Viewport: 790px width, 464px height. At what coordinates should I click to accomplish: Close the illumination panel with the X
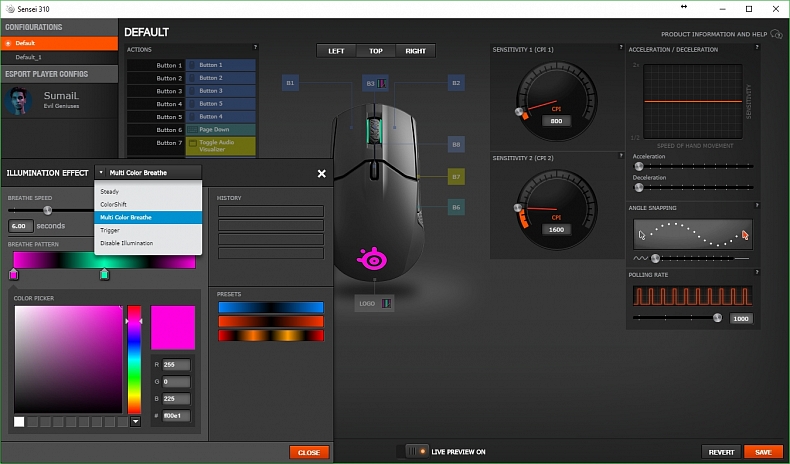pos(321,173)
